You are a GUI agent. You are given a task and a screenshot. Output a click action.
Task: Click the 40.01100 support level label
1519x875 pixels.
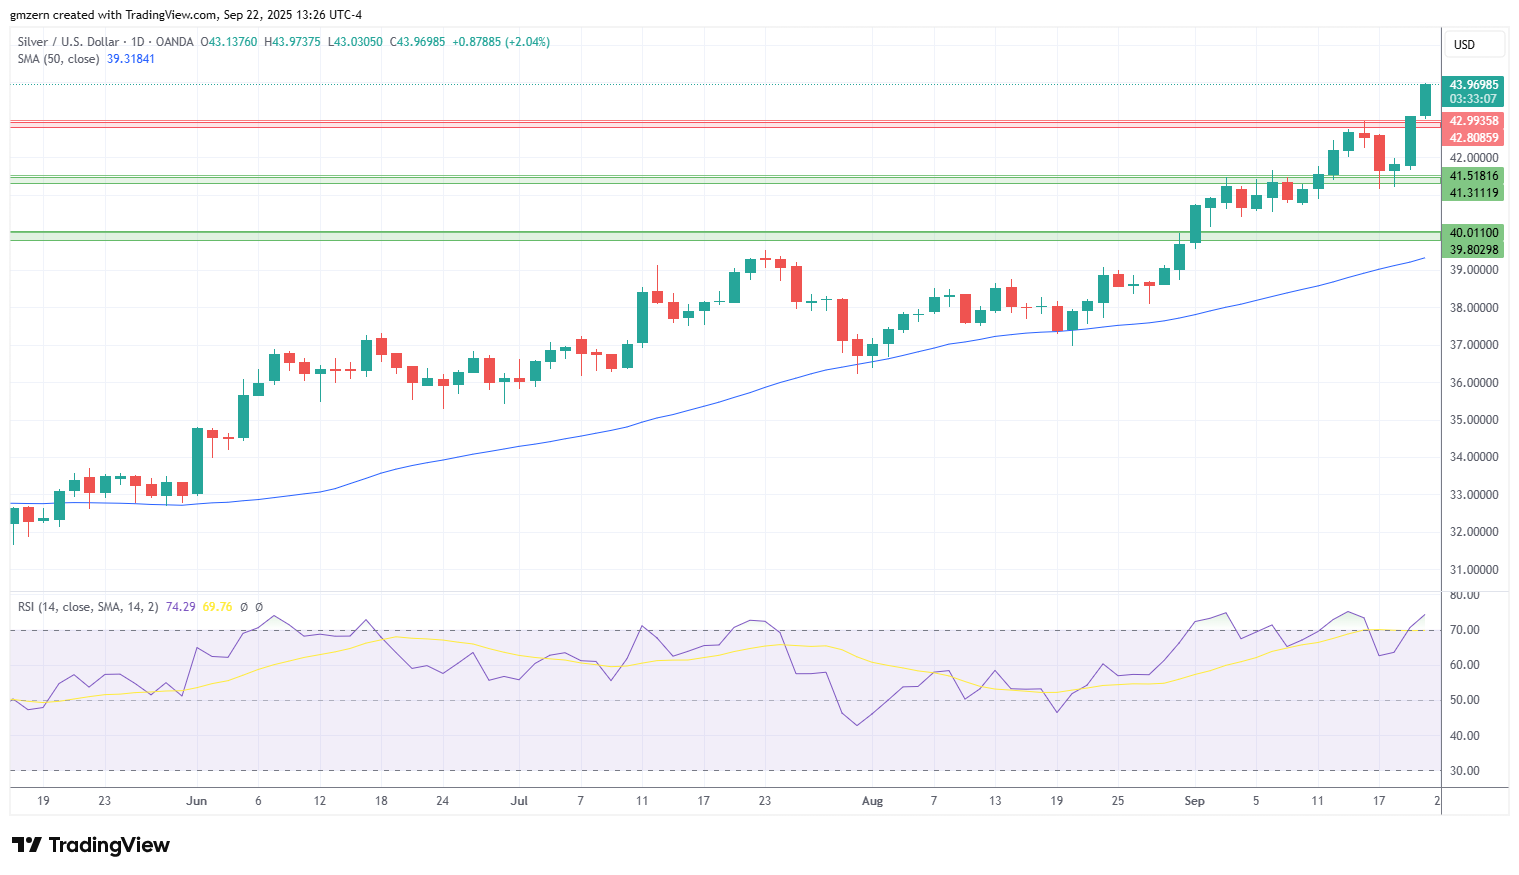[1474, 233]
